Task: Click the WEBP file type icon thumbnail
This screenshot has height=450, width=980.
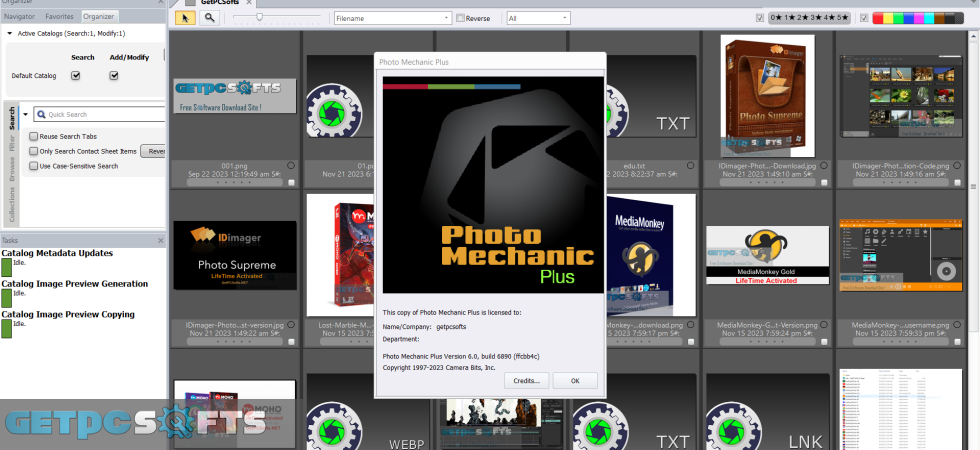Action: coord(368,411)
